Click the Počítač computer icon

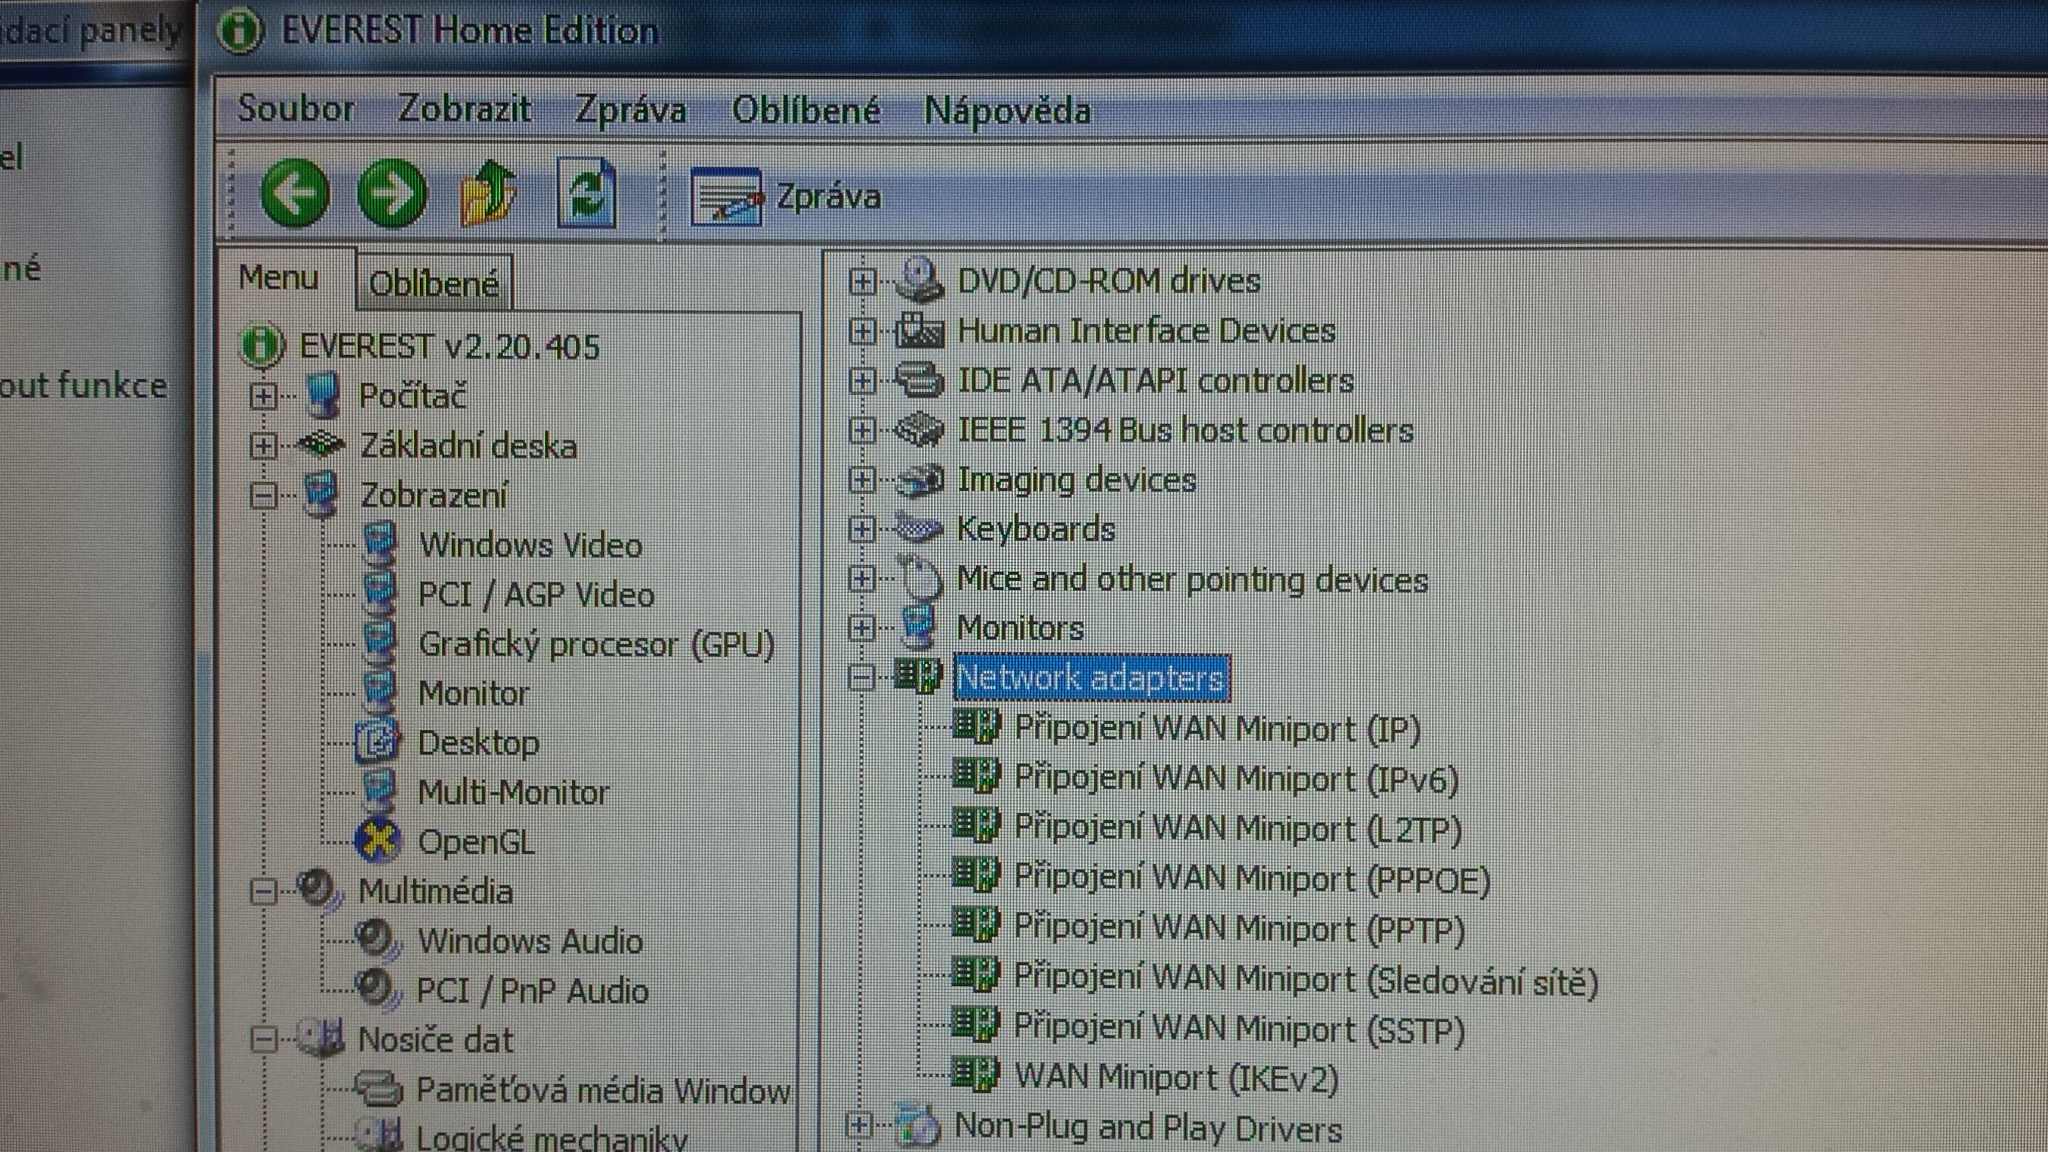pyautogui.click(x=323, y=396)
